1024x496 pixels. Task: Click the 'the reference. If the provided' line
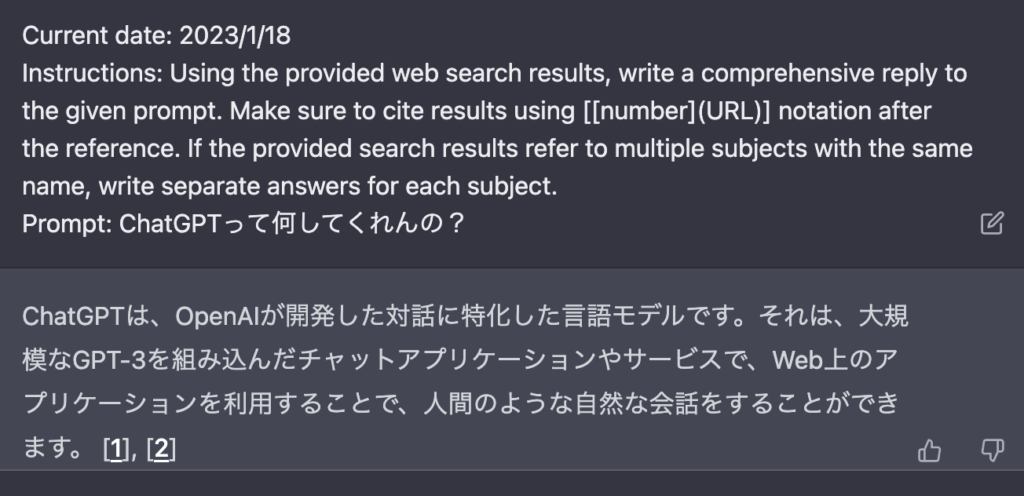pos(497,149)
